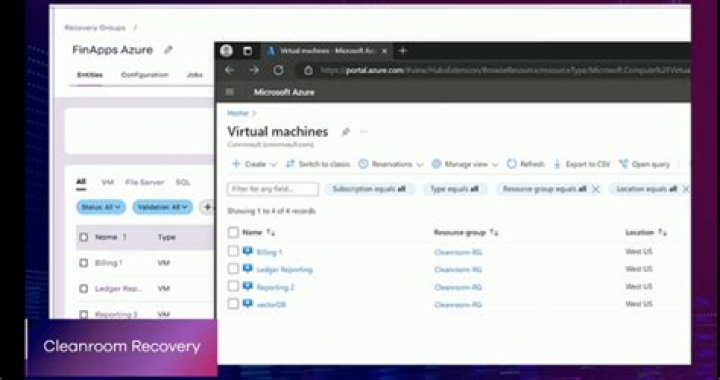Check the Ledger Reporting row in Azure
Image resolution: width=720 pixels, height=380 pixels.
[x=233, y=268]
